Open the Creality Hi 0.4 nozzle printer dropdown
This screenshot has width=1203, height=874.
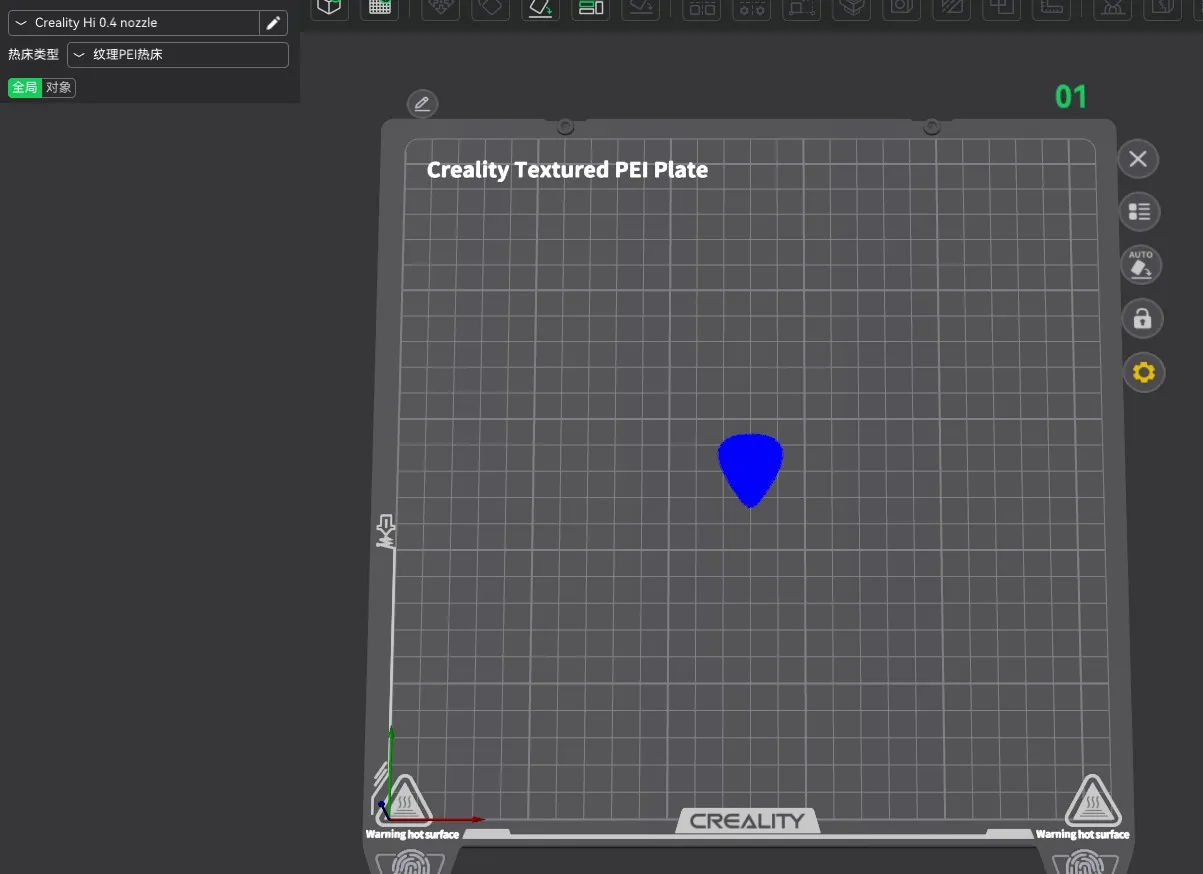pos(133,23)
